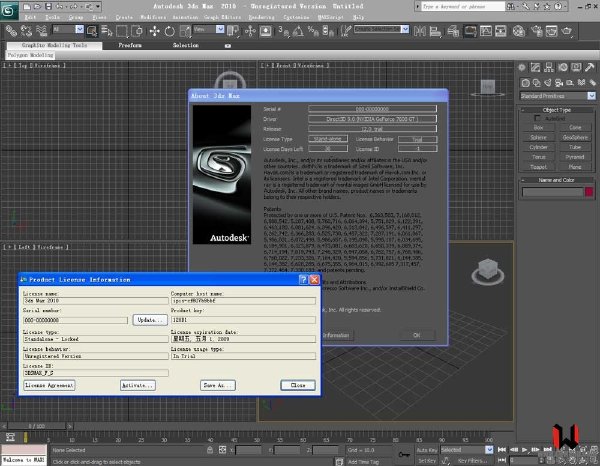Click the Edit Named Selection Sets icon
Screen dimensions: 600x466
[346, 31]
